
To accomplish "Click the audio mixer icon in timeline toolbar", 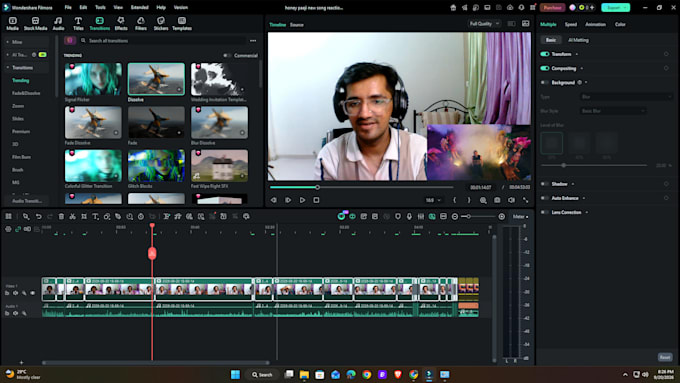I will click(420, 216).
